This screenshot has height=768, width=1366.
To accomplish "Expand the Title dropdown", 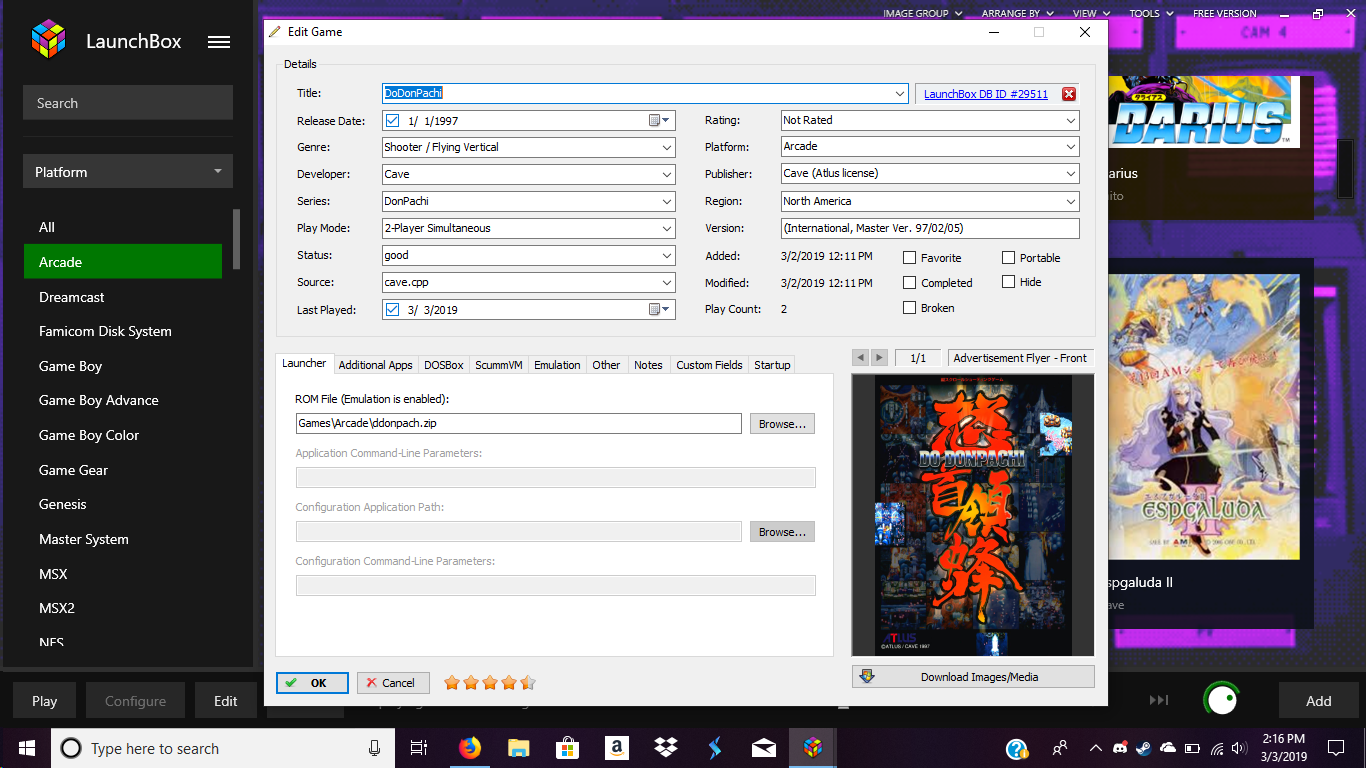I will (901, 93).
